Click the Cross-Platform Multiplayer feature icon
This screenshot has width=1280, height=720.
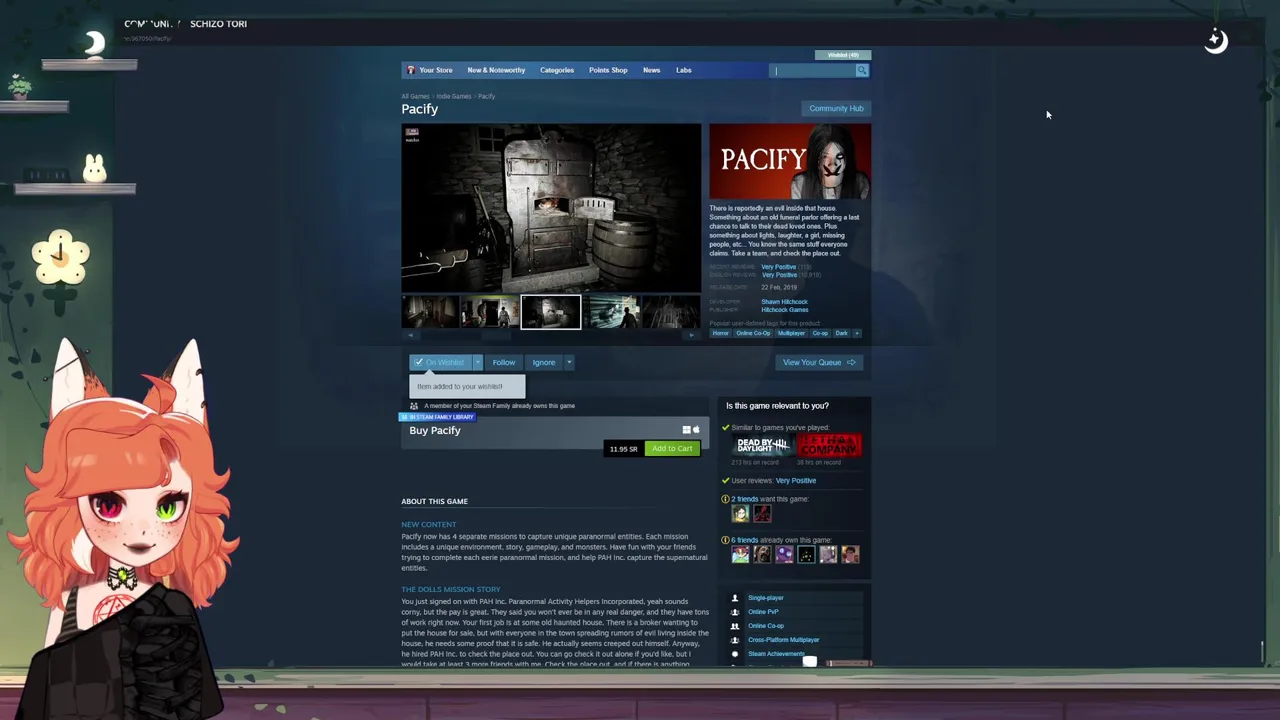point(735,640)
